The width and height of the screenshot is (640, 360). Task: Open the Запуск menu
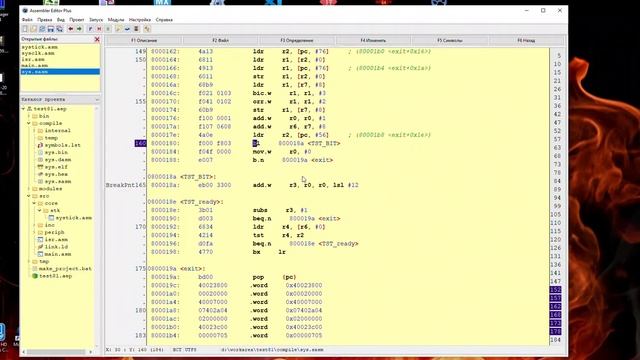point(96,20)
